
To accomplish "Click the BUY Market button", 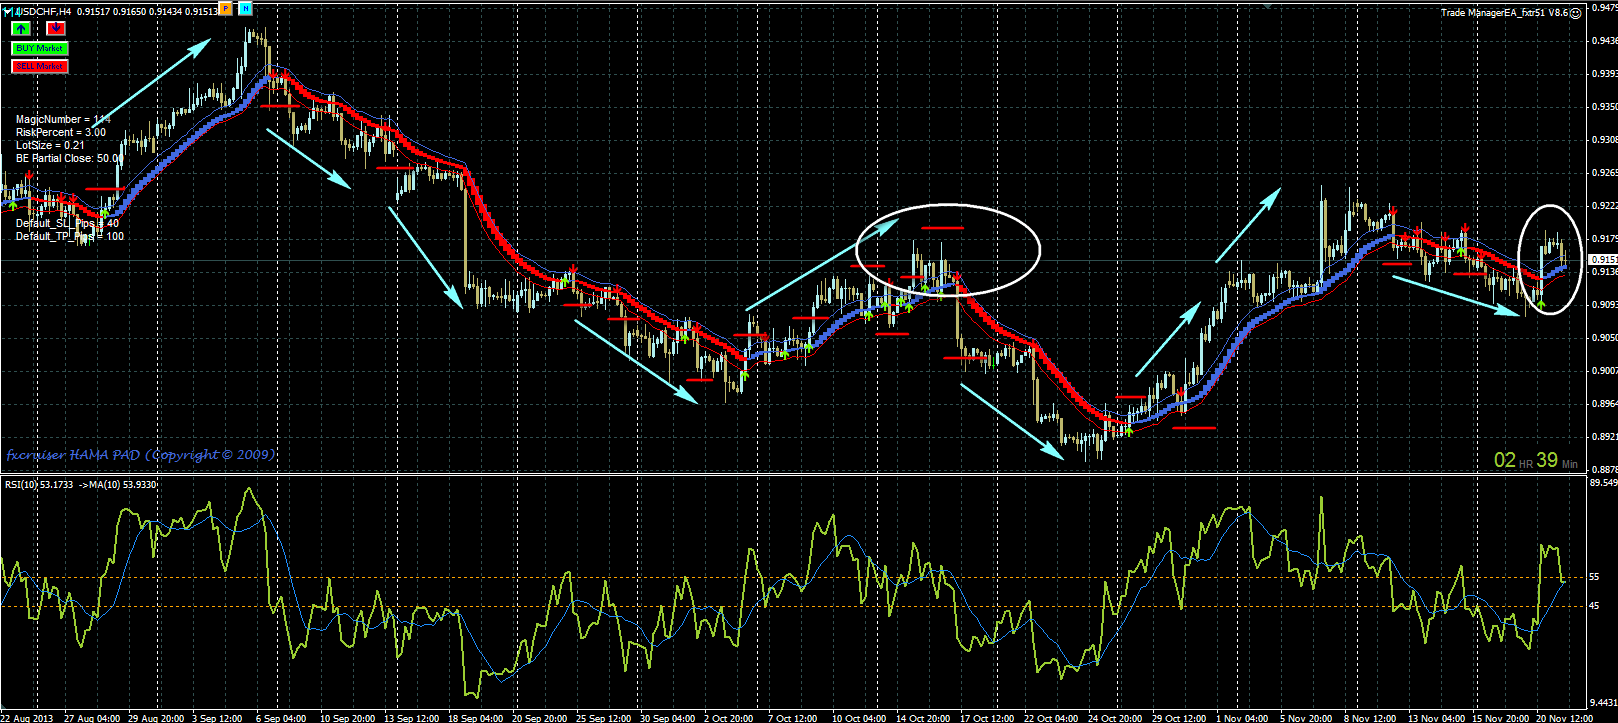I will click(x=40, y=48).
